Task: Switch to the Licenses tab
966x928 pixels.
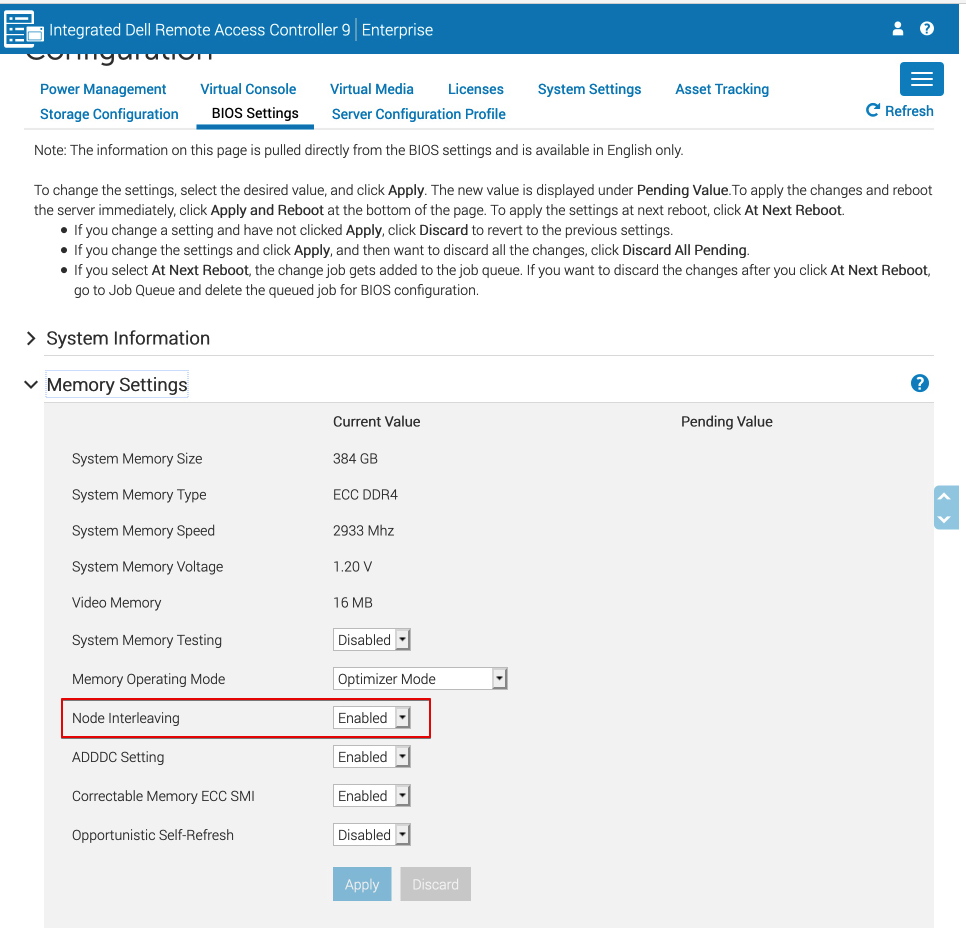Action: tap(476, 89)
